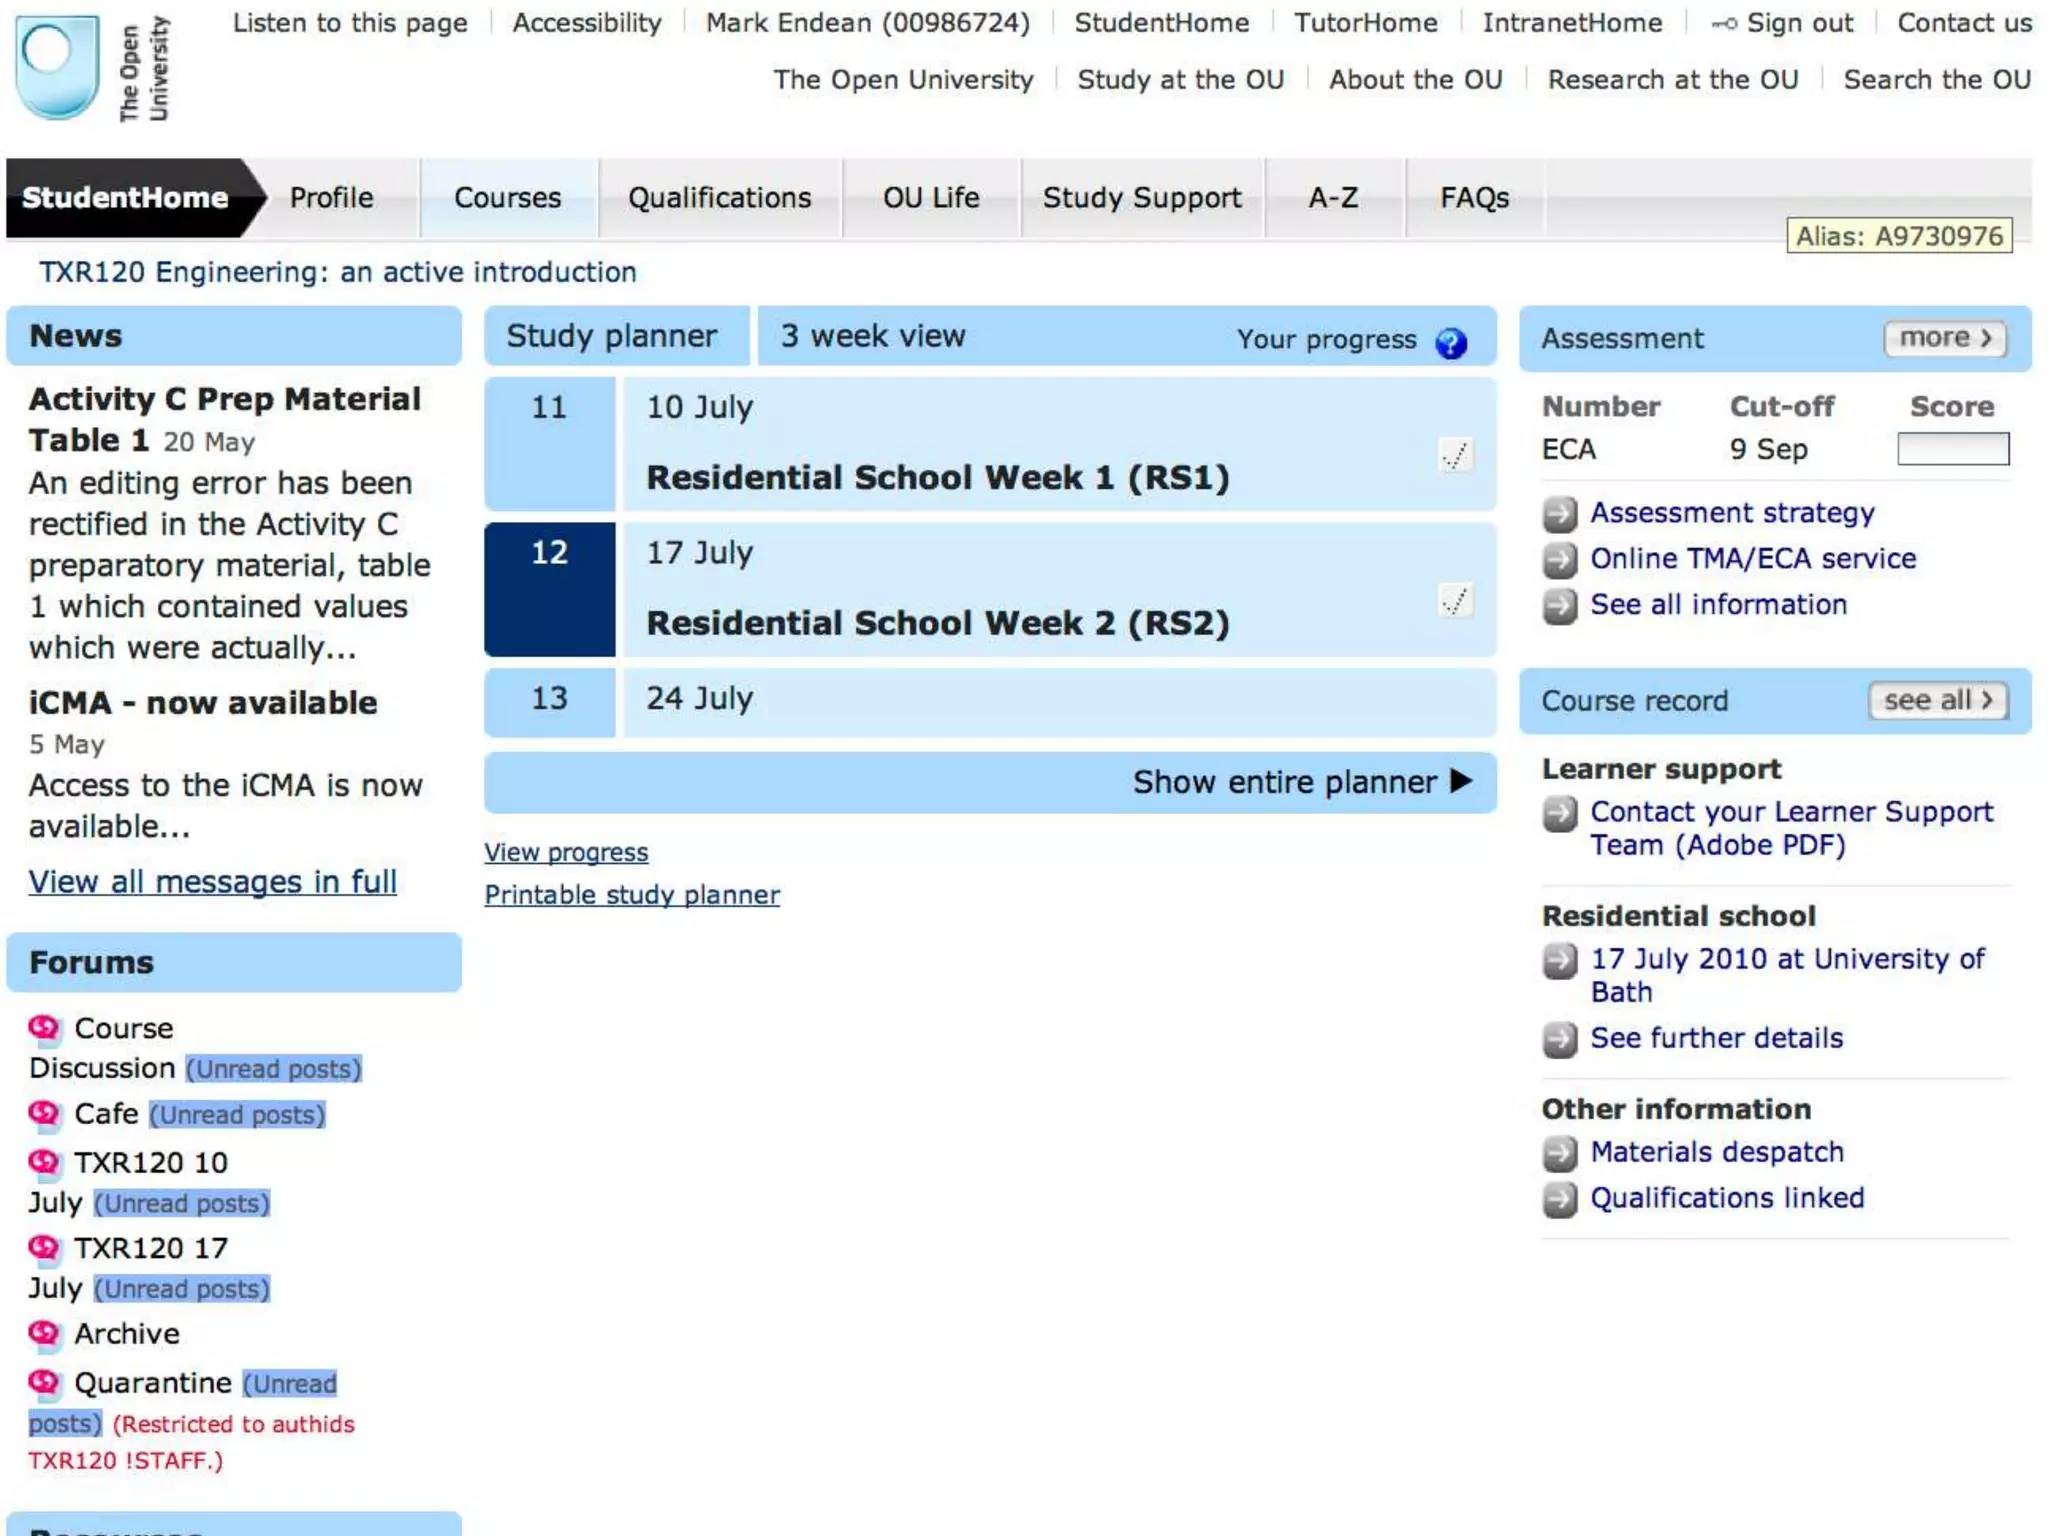This screenshot has width=2048, height=1536.
Task: Open View all messages in full link
Action: coord(212,882)
